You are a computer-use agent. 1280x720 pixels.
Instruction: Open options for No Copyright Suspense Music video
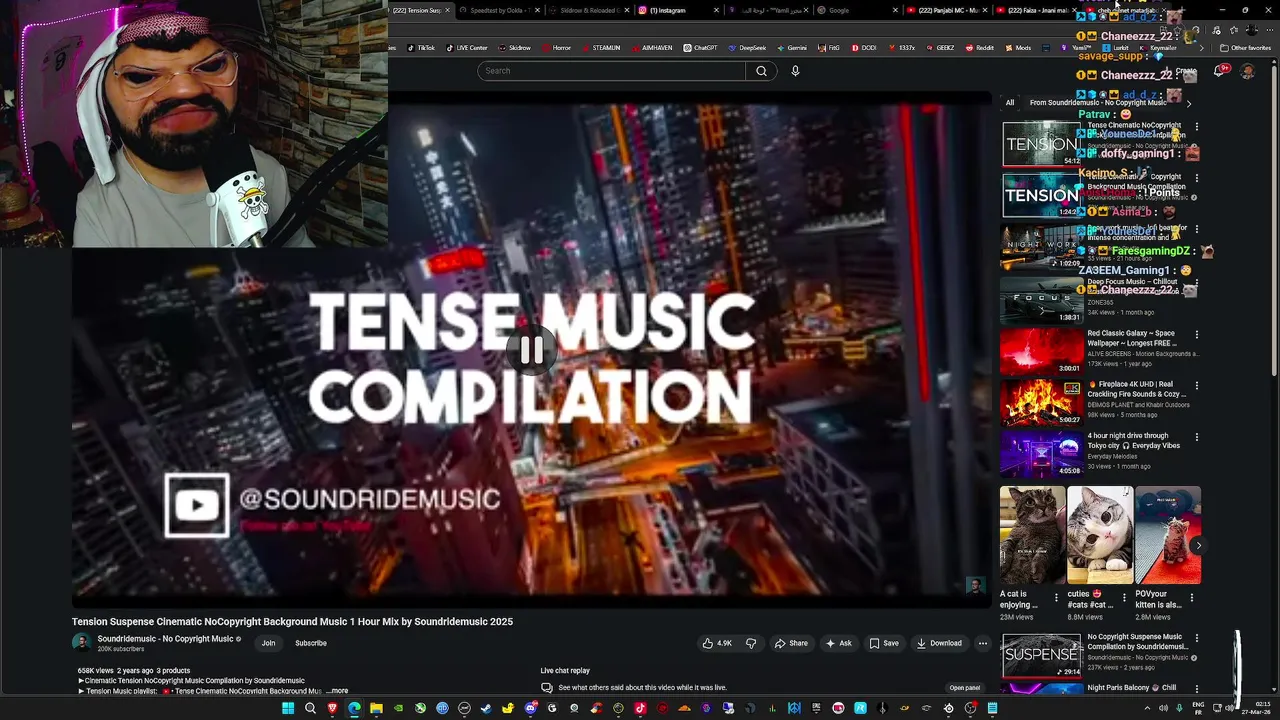[x=1196, y=638]
